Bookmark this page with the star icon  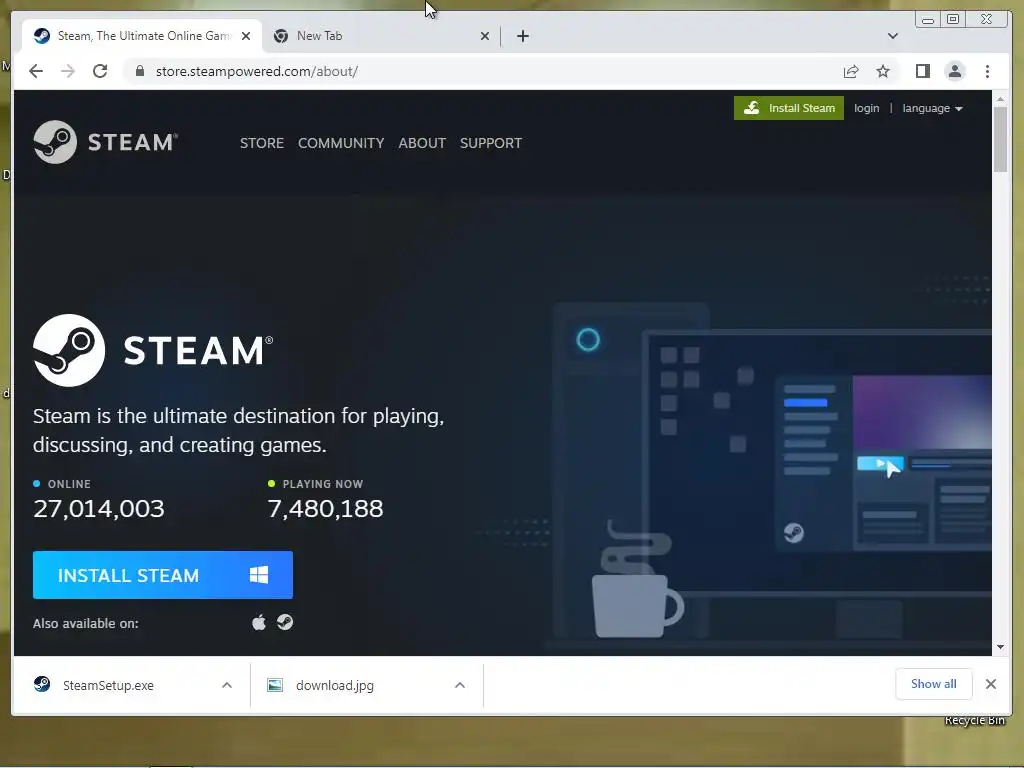pyautogui.click(x=883, y=71)
